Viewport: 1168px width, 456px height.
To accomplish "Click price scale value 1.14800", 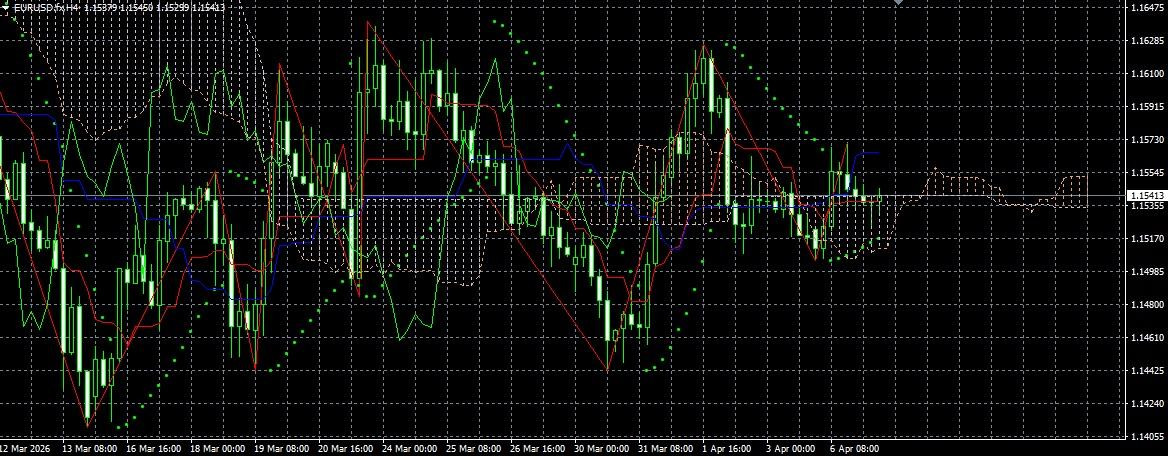I will [1147, 305].
